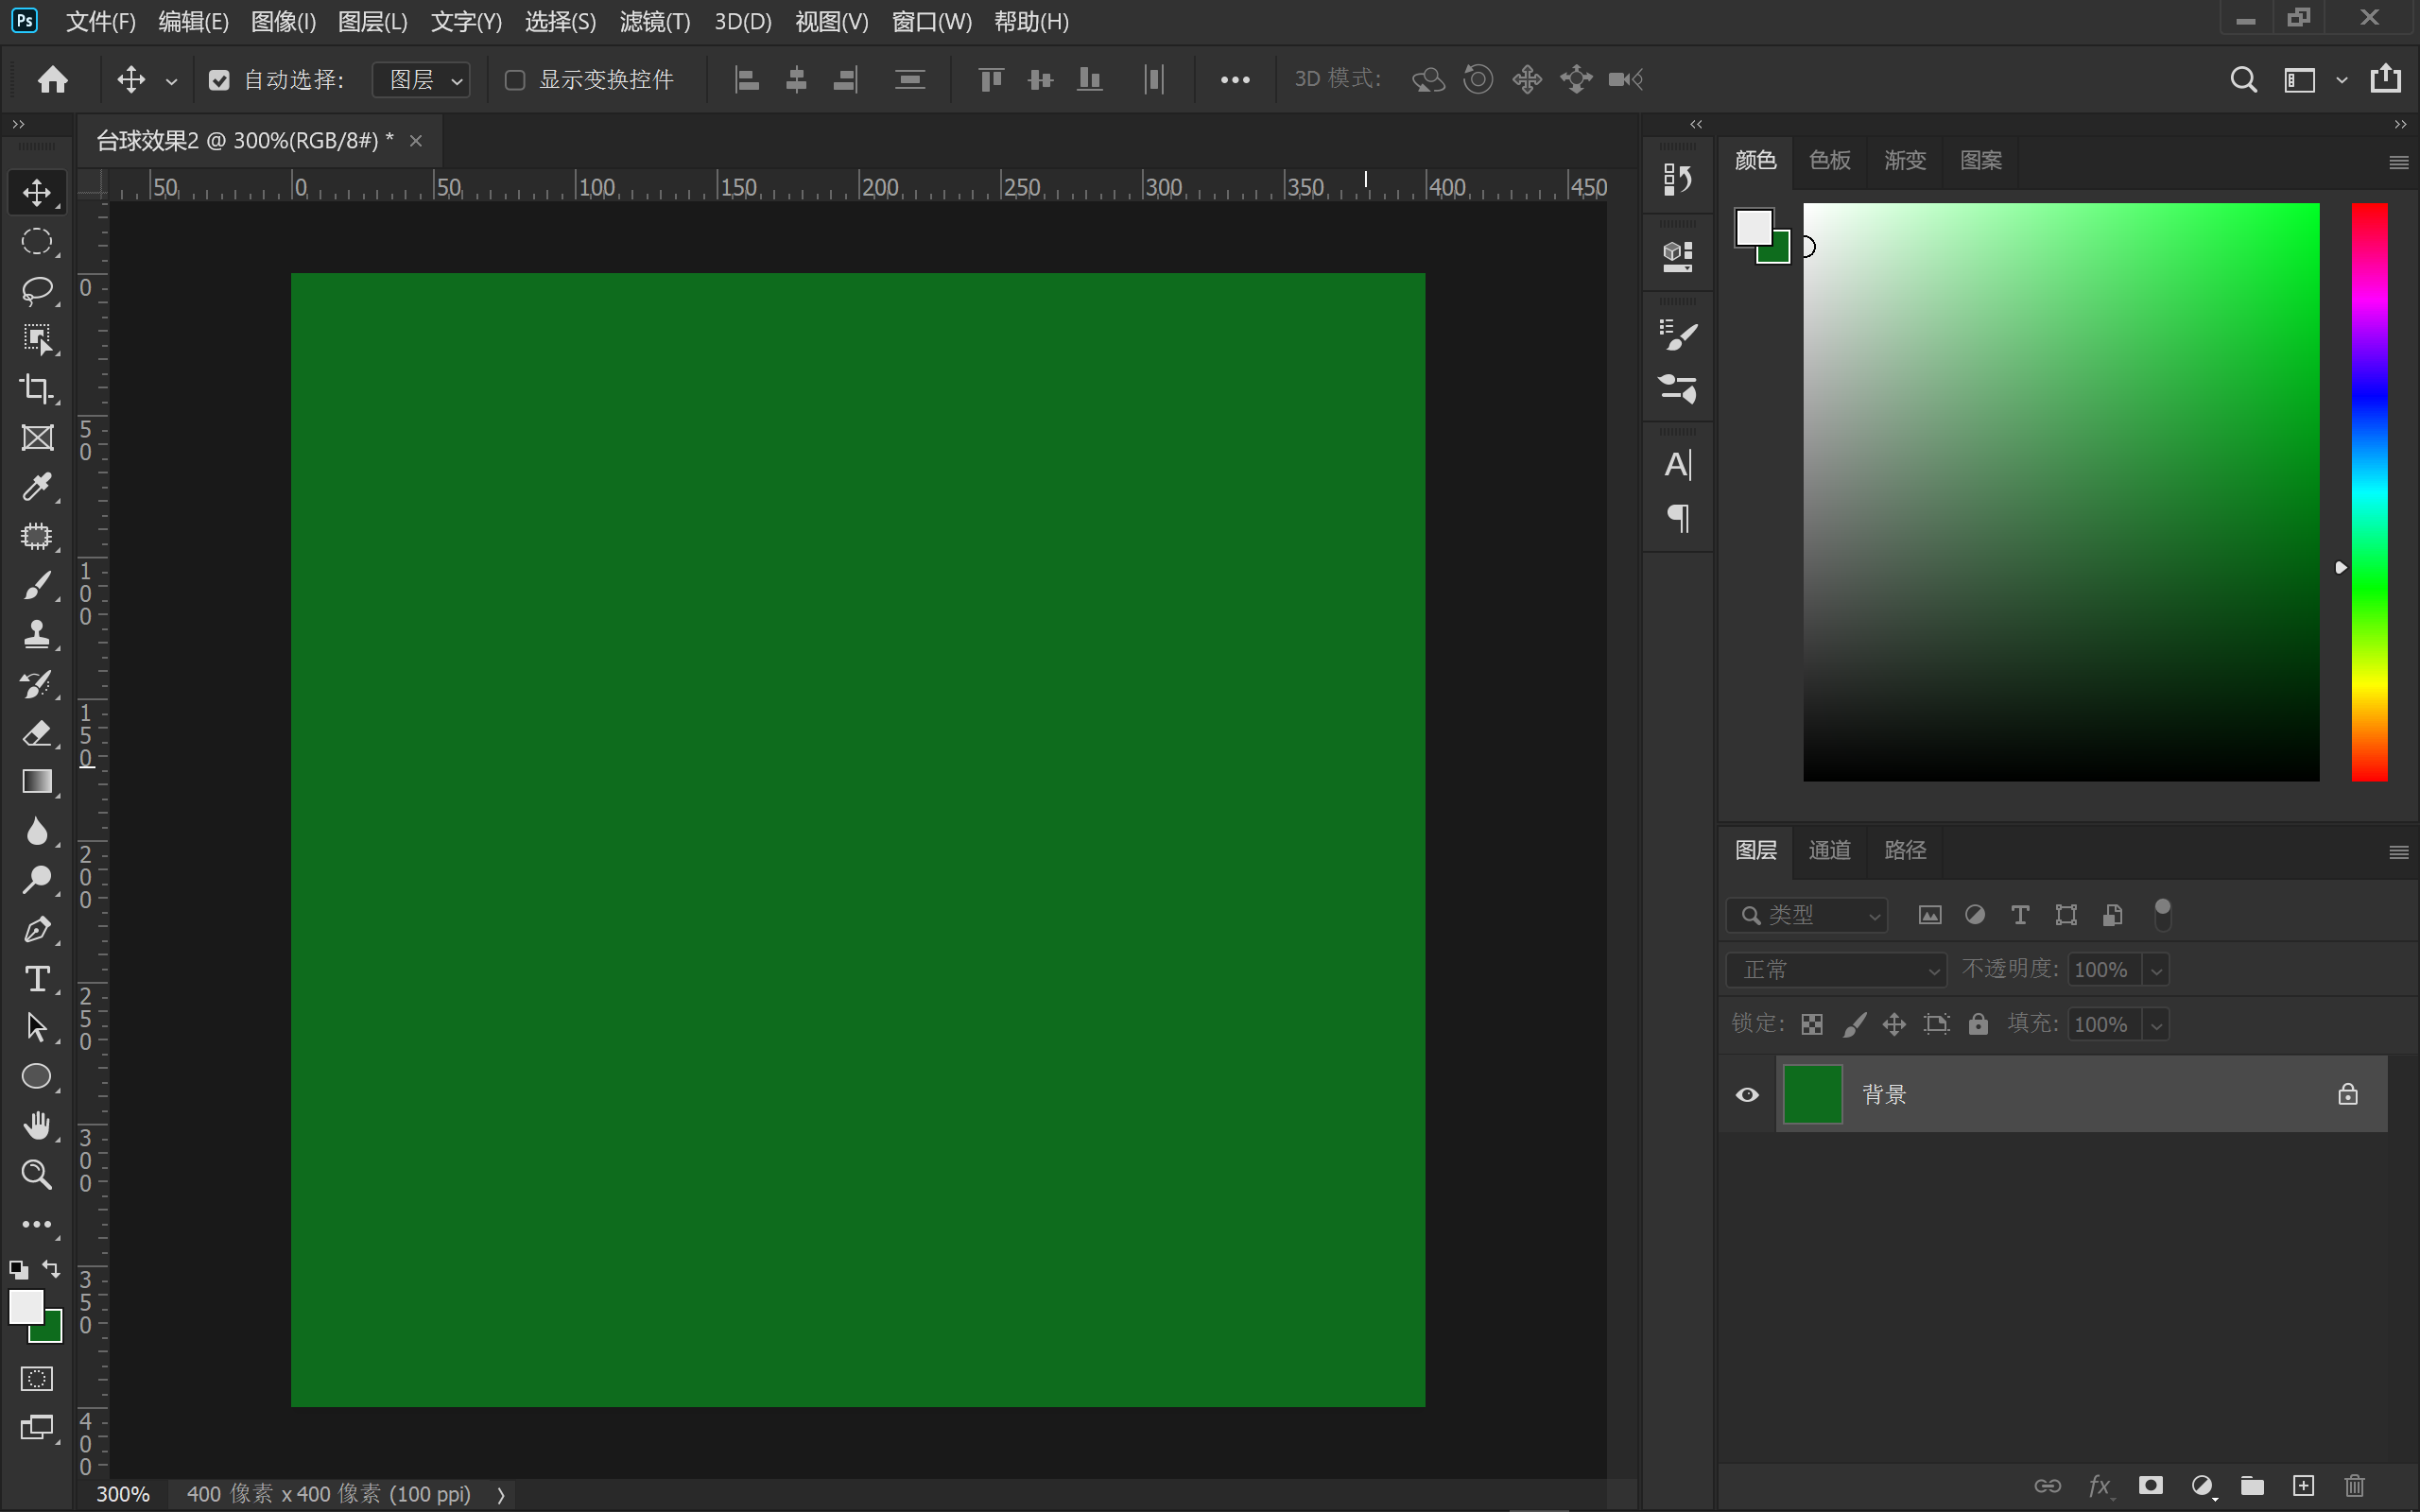Select the Eraser tool
2420x1512 pixels.
tap(37, 733)
